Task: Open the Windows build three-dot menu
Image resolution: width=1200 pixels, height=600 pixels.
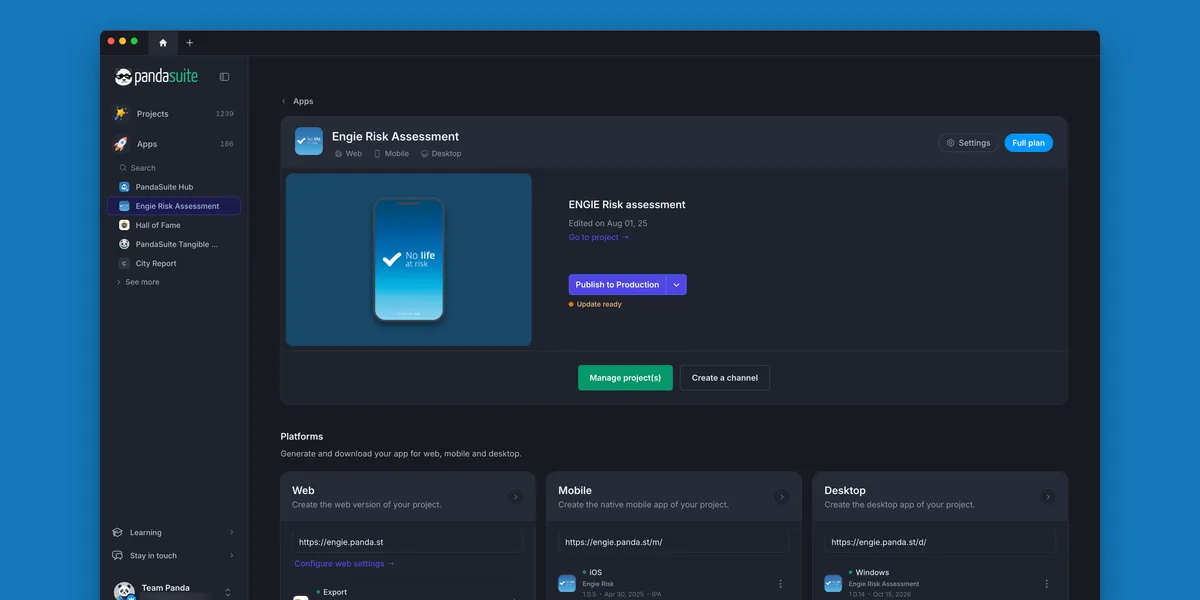Action: coord(1047,584)
